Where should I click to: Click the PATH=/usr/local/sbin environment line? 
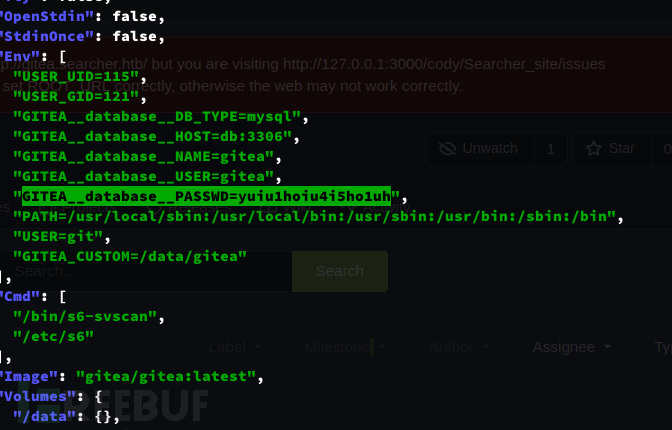pyautogui.click(x=314, y=217)
